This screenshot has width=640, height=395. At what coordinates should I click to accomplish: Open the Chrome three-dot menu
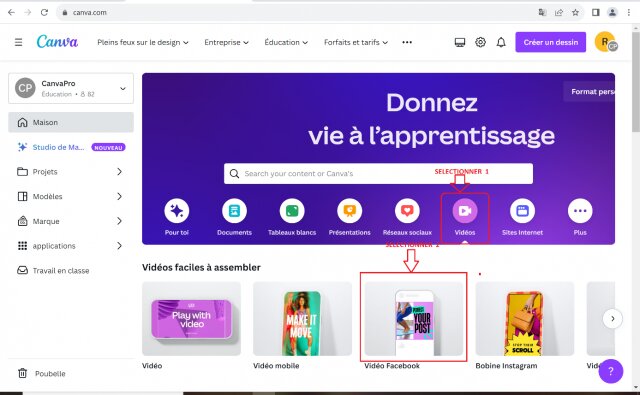pyautogui.click(x=629, y=12)
